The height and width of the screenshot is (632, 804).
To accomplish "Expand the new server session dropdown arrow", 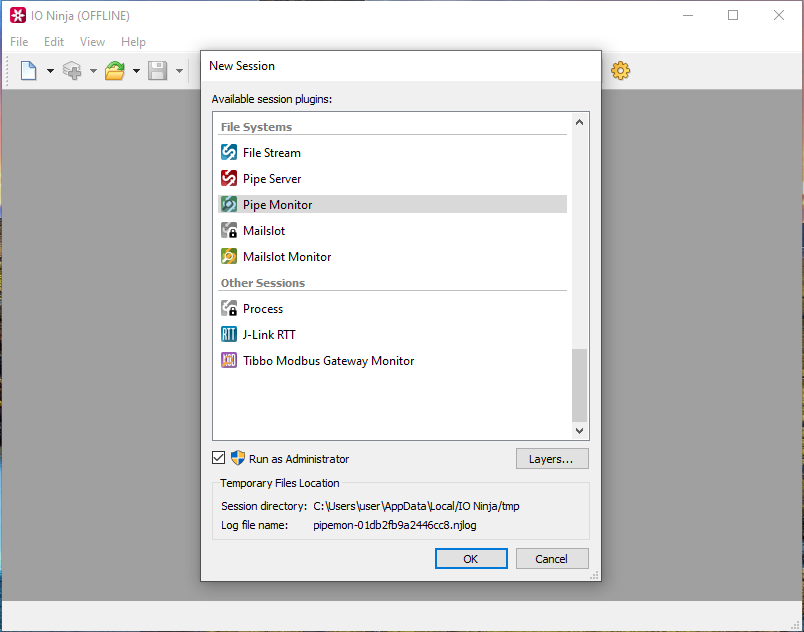I will tap(93, 71).
